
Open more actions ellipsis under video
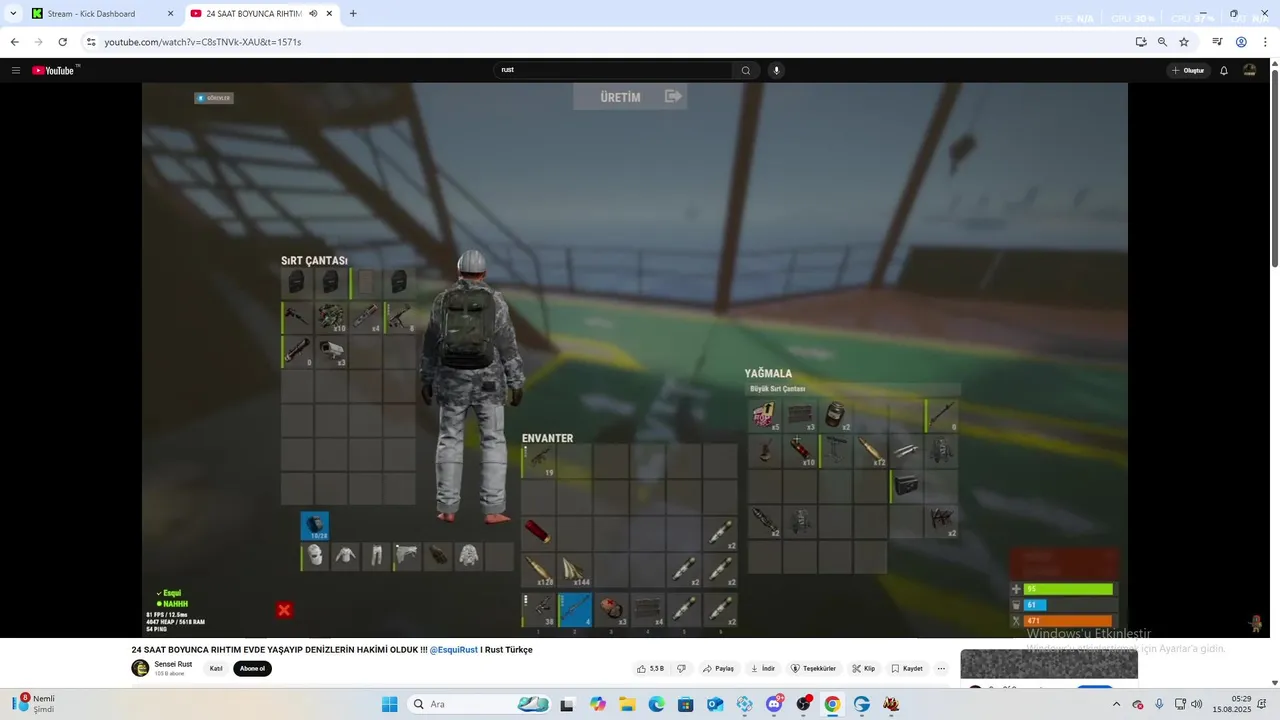coord(941,668)
